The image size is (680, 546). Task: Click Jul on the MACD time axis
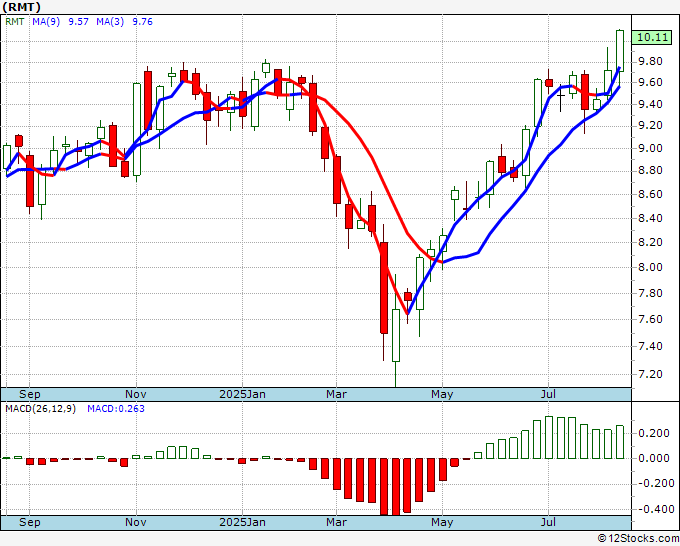click(x=548, y=522)
